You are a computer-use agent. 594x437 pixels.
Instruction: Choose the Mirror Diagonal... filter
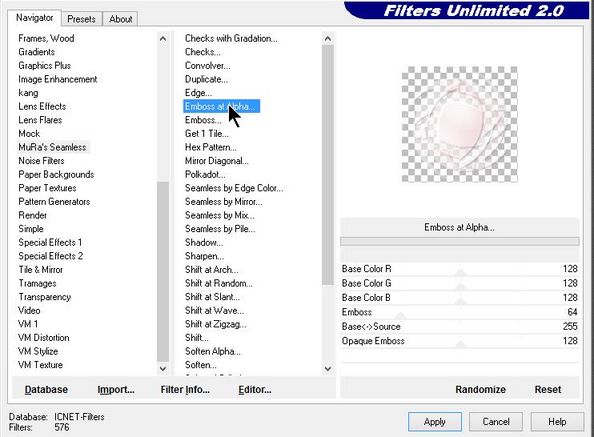point(217,161)
